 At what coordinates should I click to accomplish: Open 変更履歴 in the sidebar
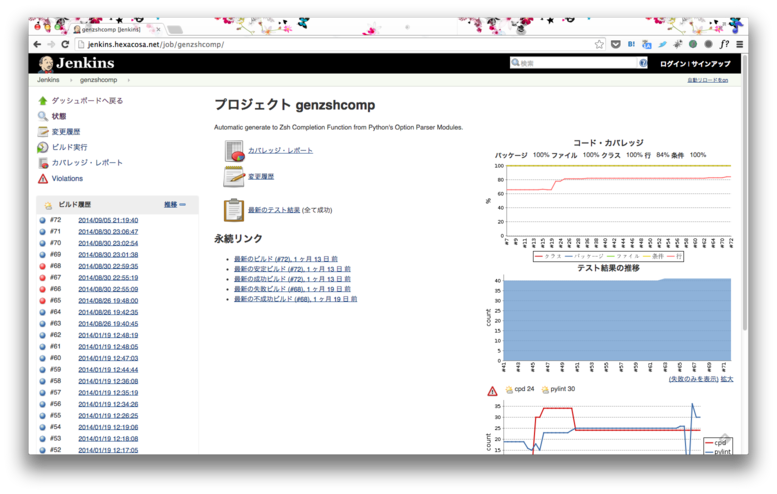tap(66, 132)
